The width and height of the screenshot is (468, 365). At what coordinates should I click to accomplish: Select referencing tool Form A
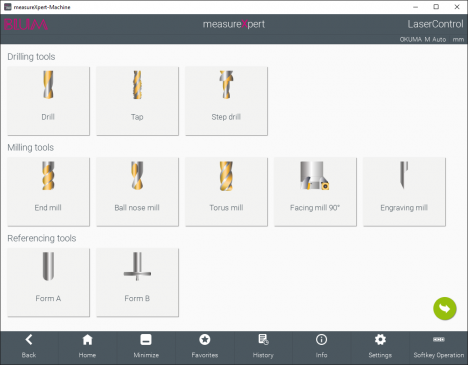[x=48, y=282]
